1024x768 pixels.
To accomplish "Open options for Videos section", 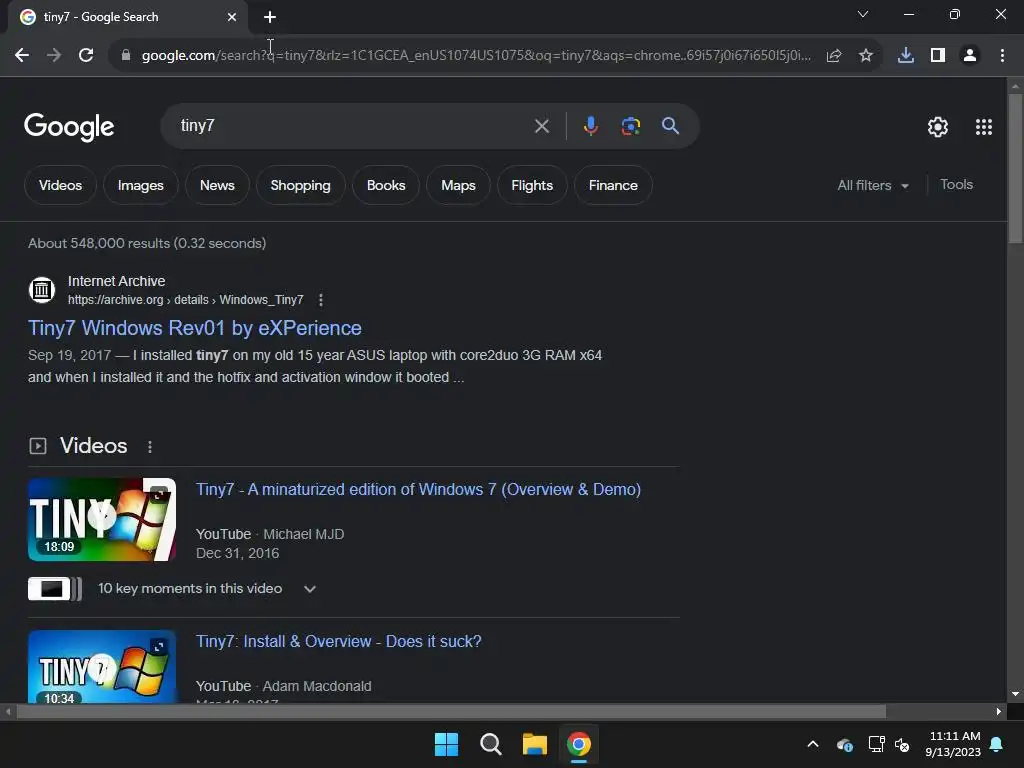I will pos(150,447).
